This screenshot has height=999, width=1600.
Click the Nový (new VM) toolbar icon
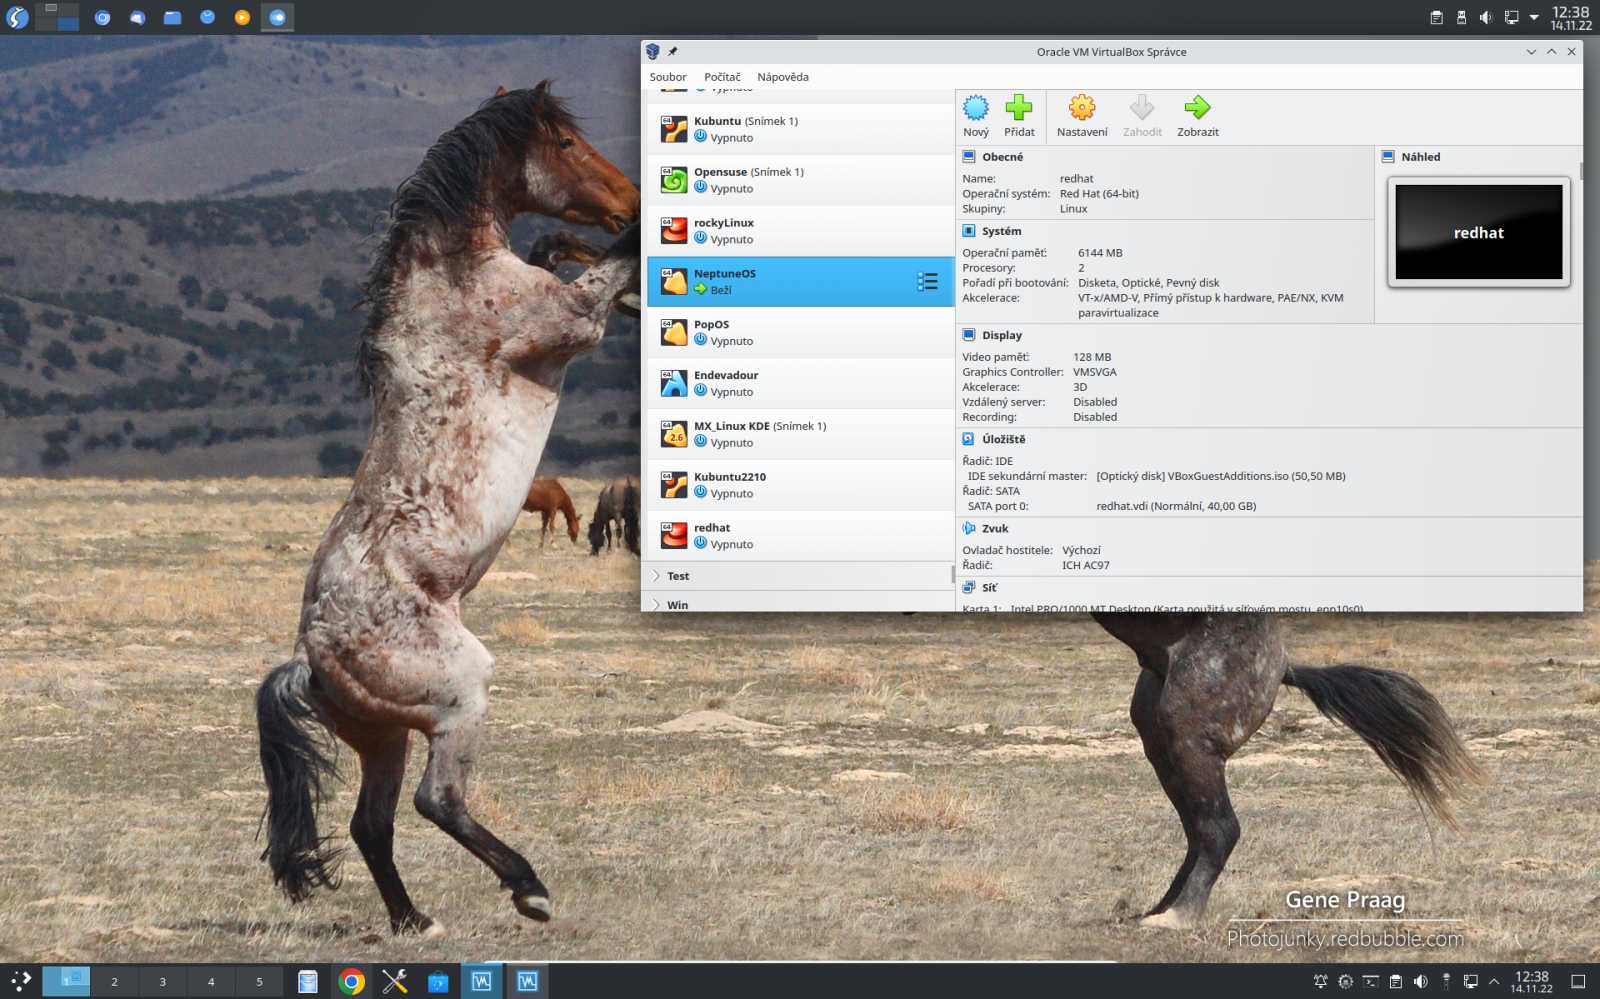[x=976, y=107]
